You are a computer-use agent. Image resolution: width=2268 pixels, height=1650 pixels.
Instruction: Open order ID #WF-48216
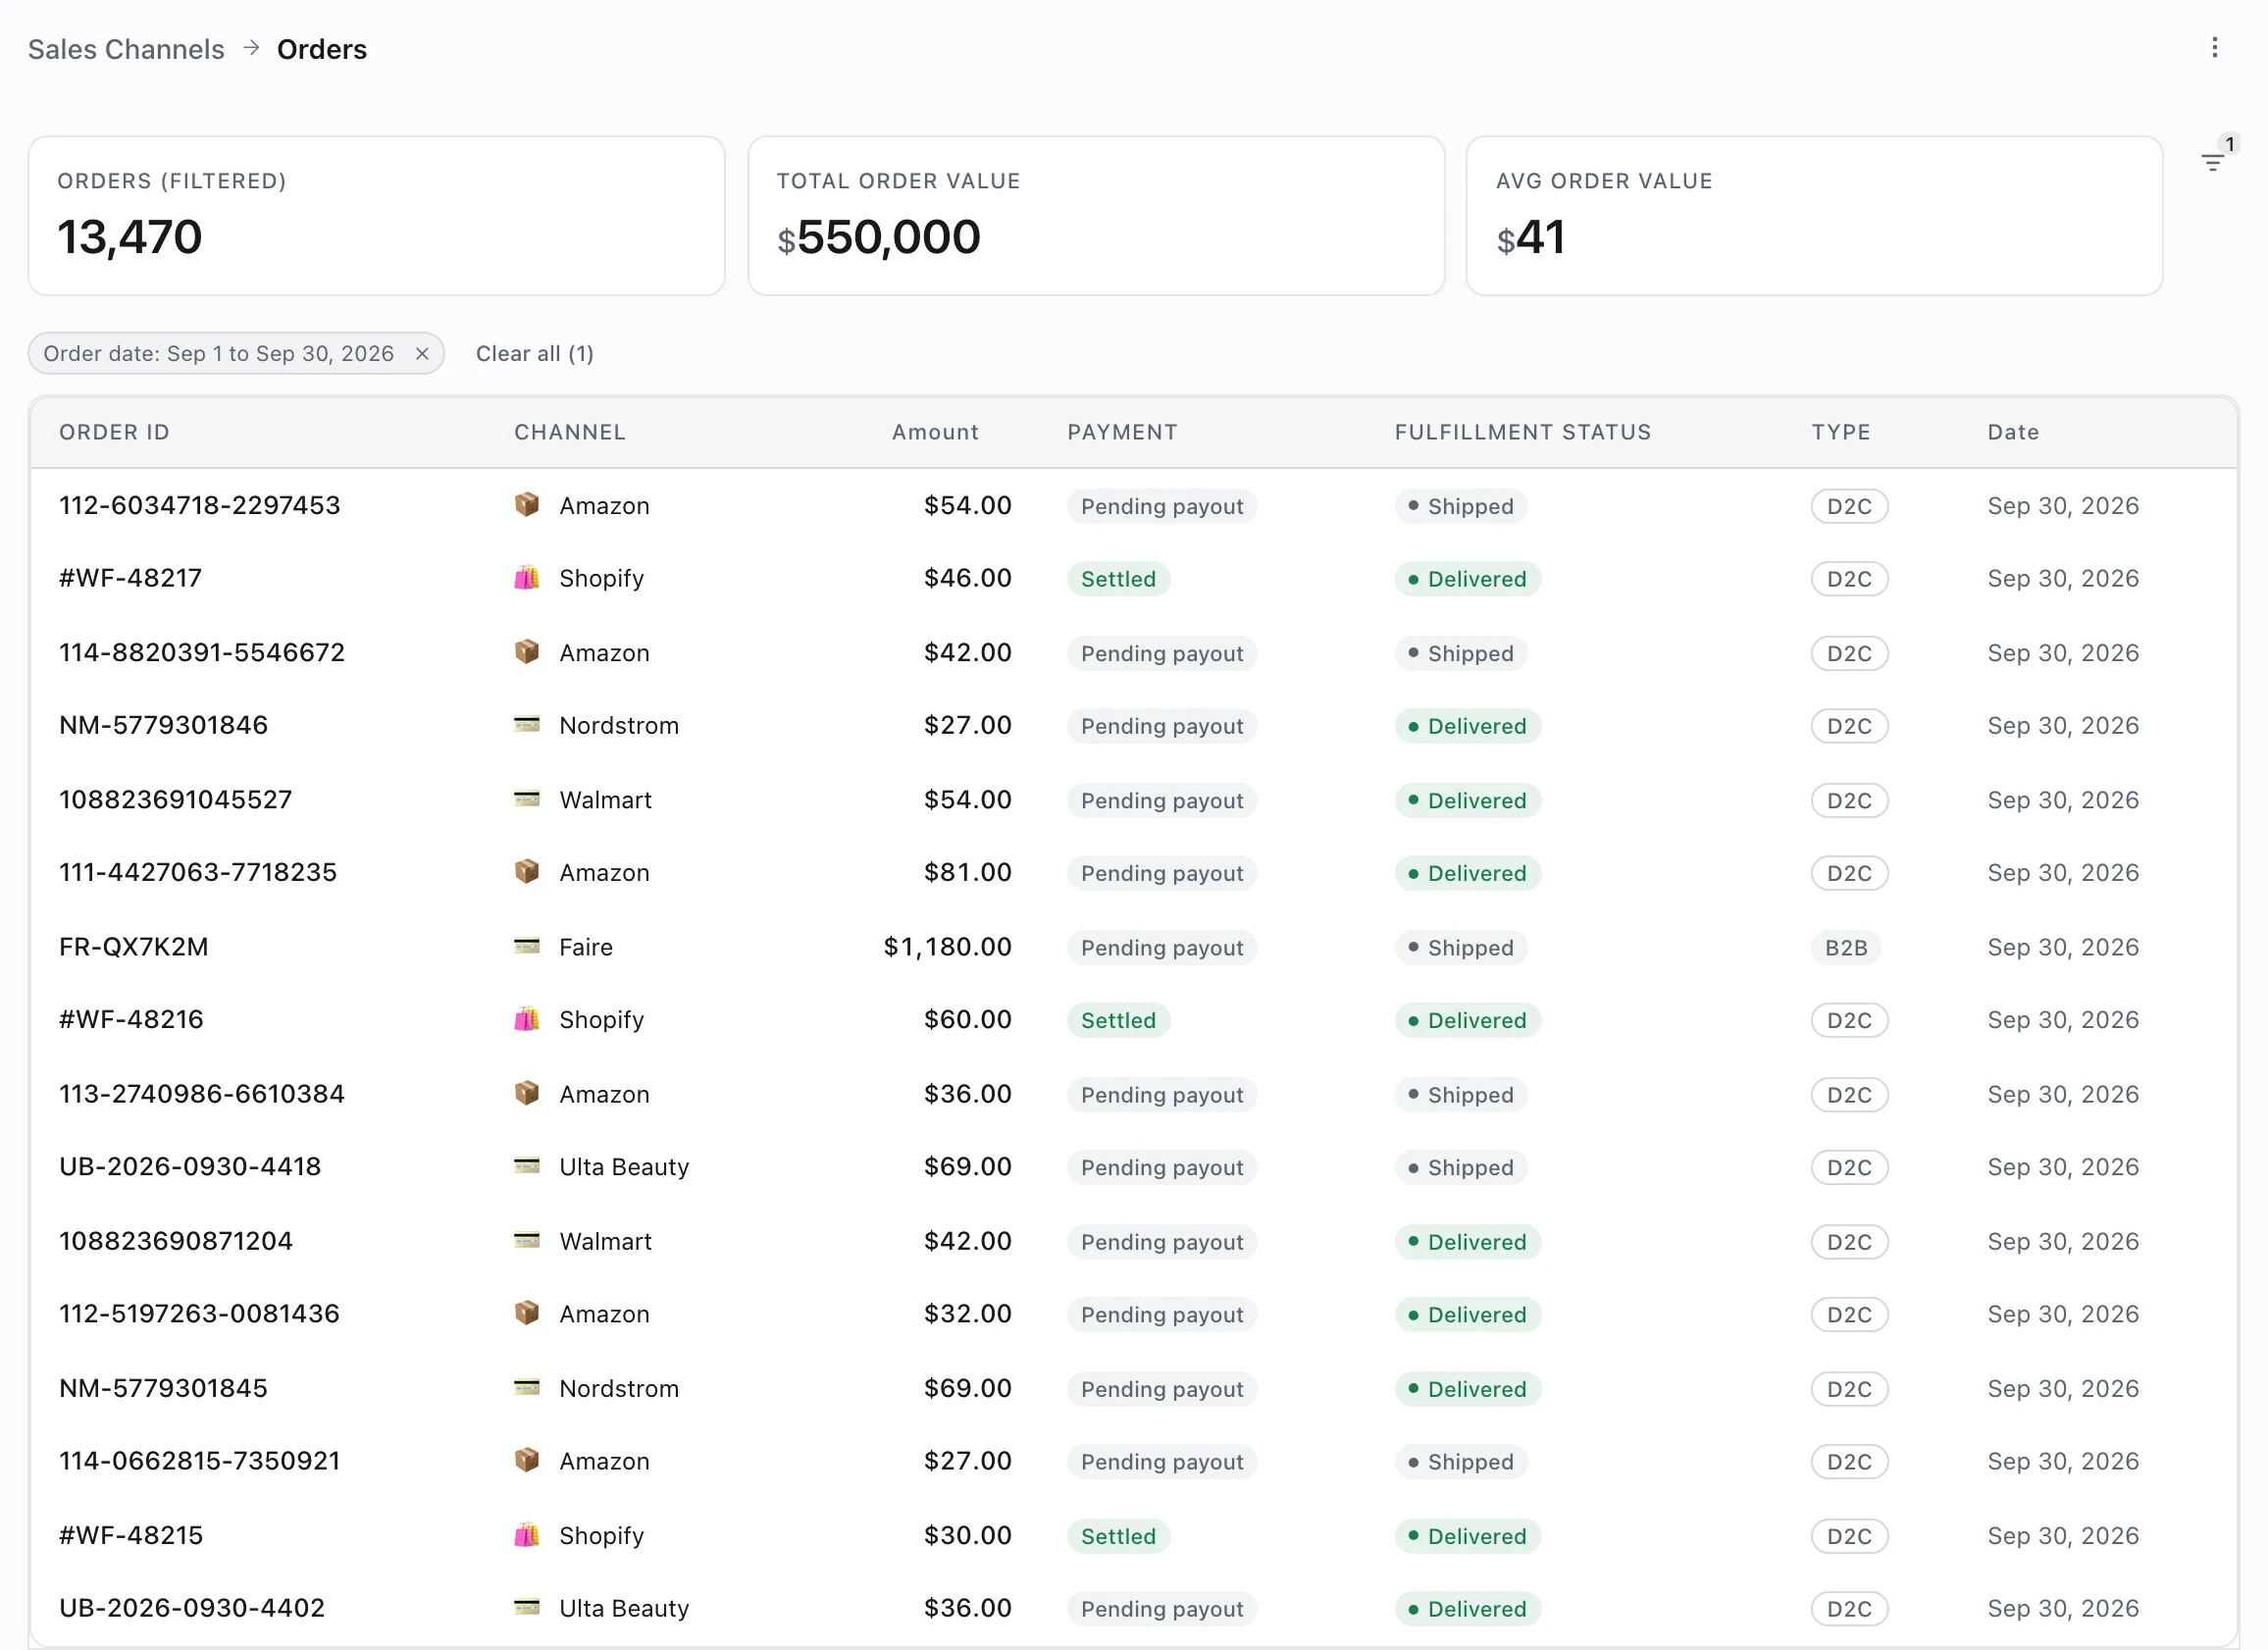(131, 1019)
